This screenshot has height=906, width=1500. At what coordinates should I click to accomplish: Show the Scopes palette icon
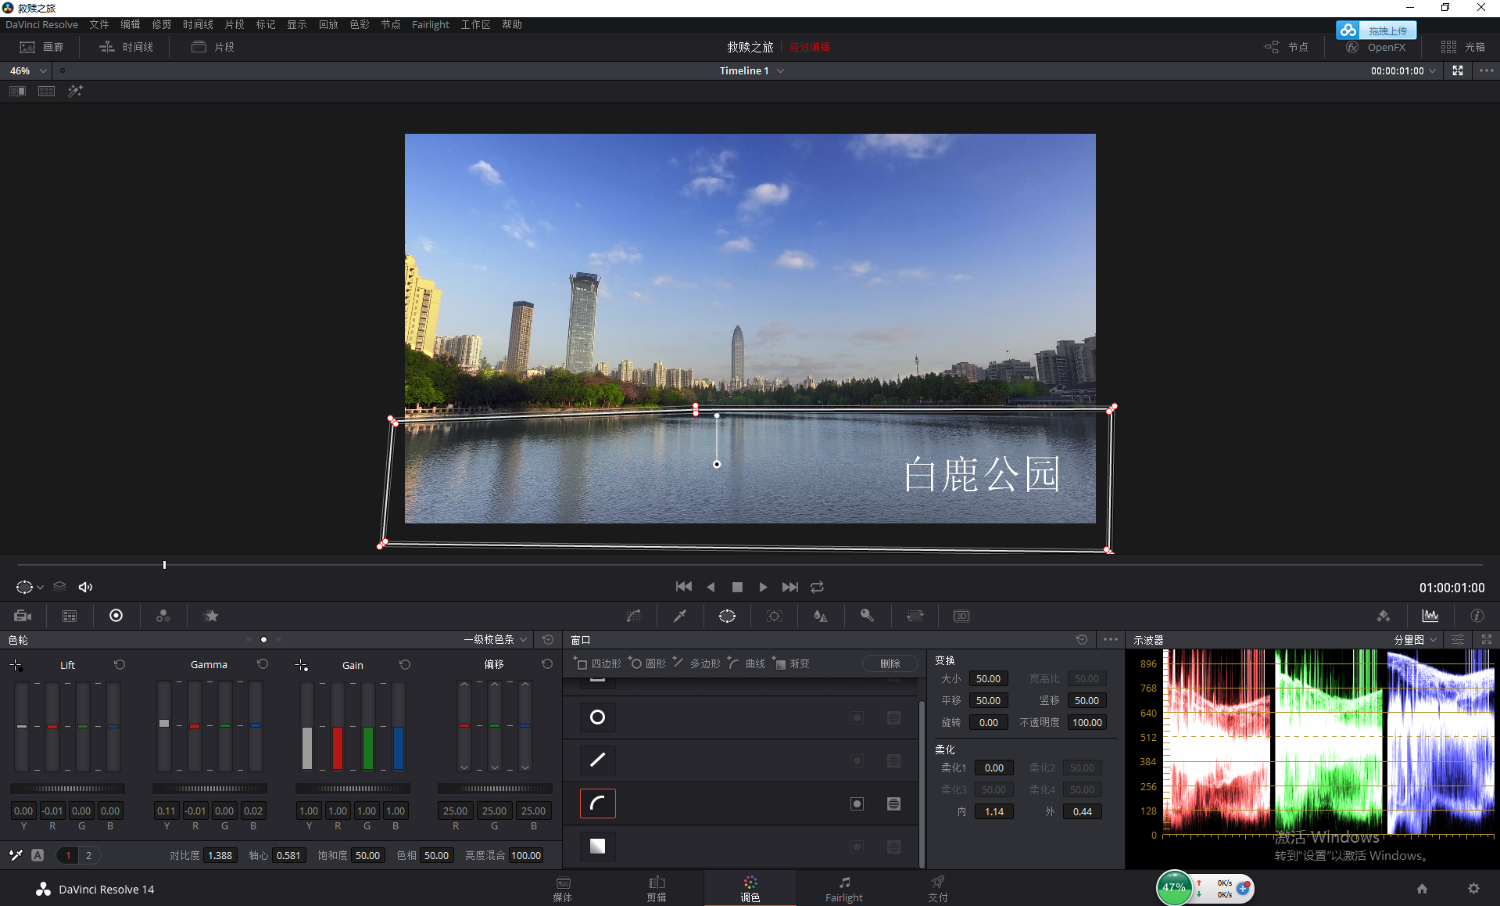coord(1430,616)
